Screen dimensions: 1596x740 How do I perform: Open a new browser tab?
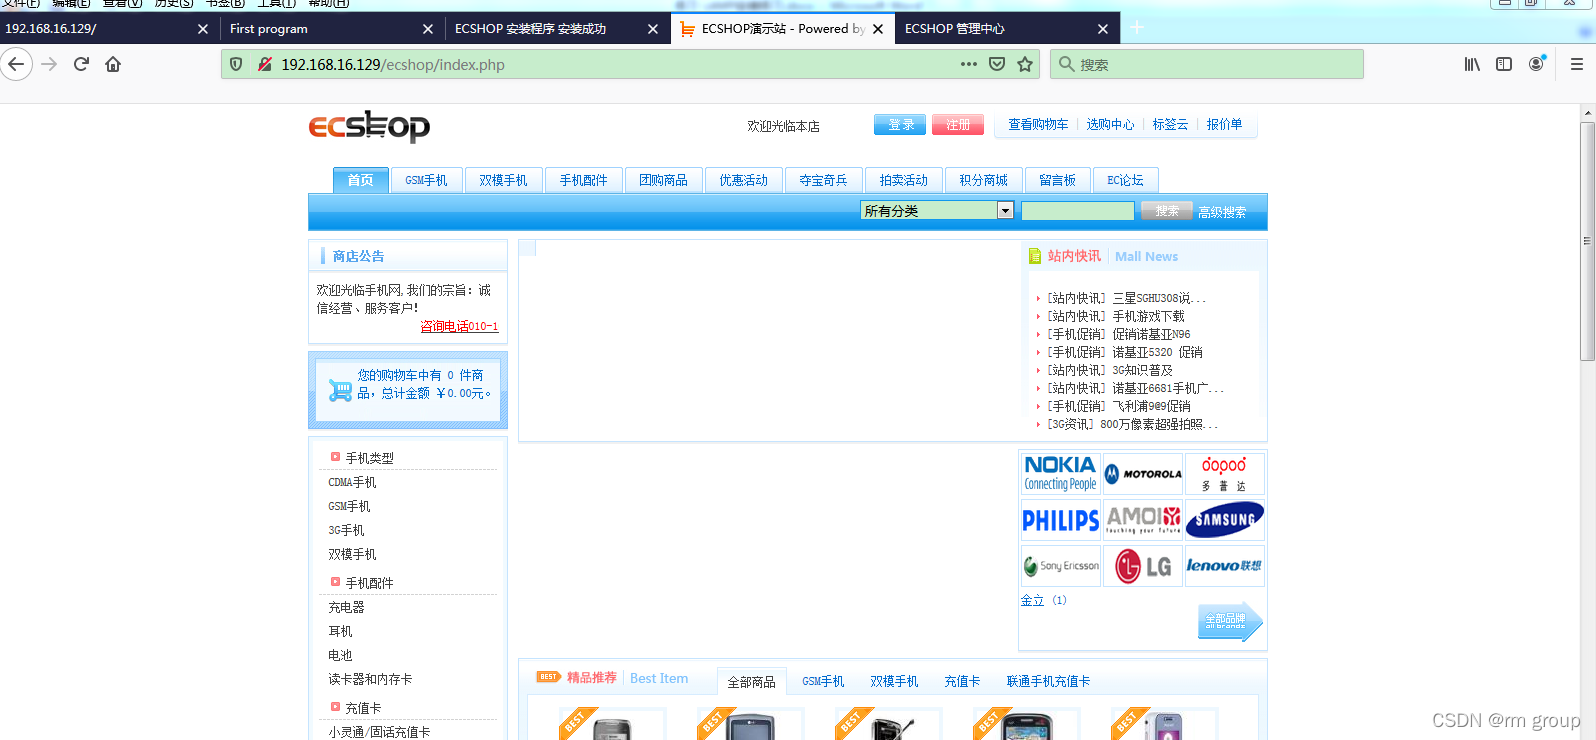click(1137, 28)
